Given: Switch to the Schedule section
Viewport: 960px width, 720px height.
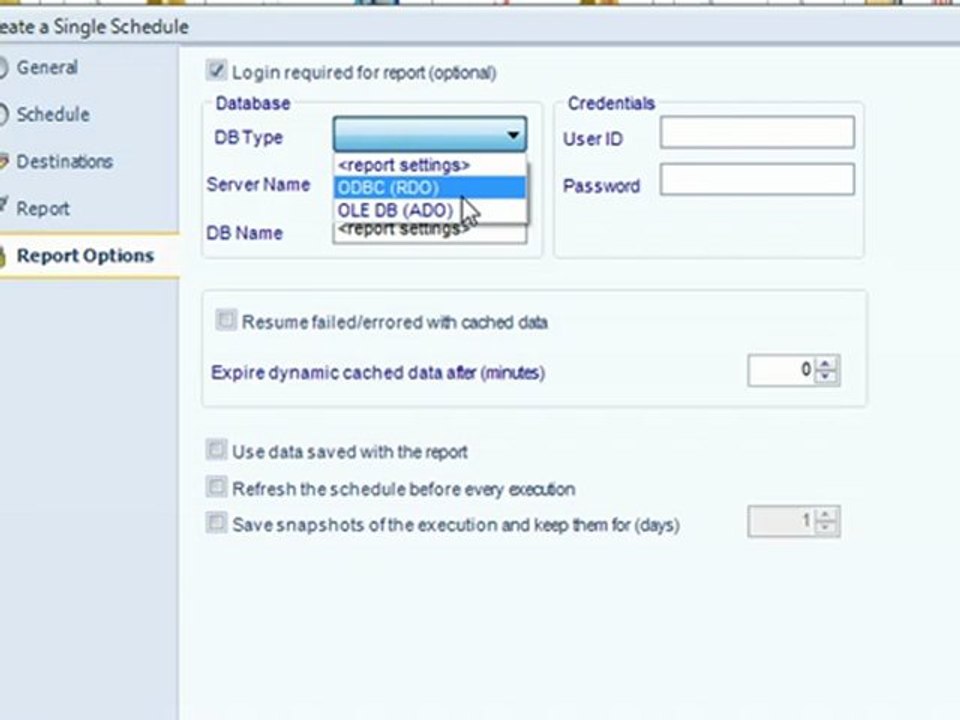Looking at the screenshot, I should pos(53,114).
